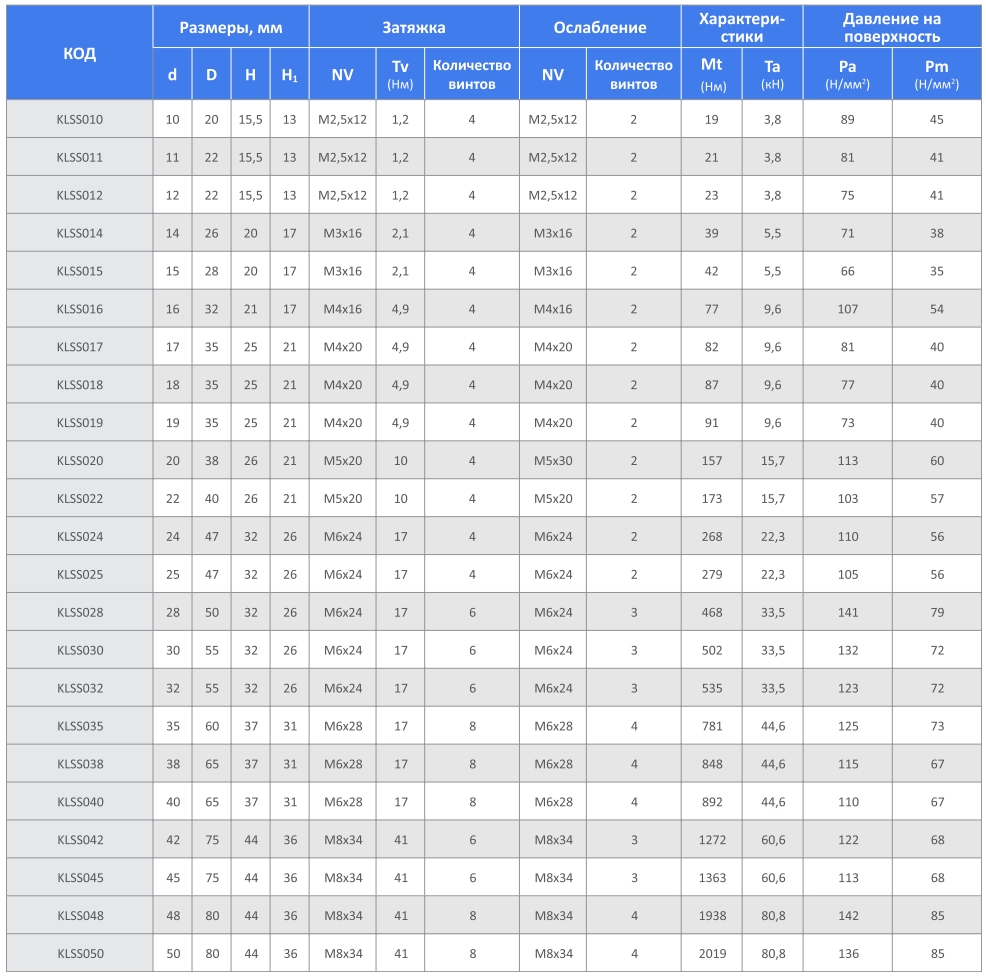Select the Tv (Нм) column header
Screen dimensions: 986x978
click(400, 75)
